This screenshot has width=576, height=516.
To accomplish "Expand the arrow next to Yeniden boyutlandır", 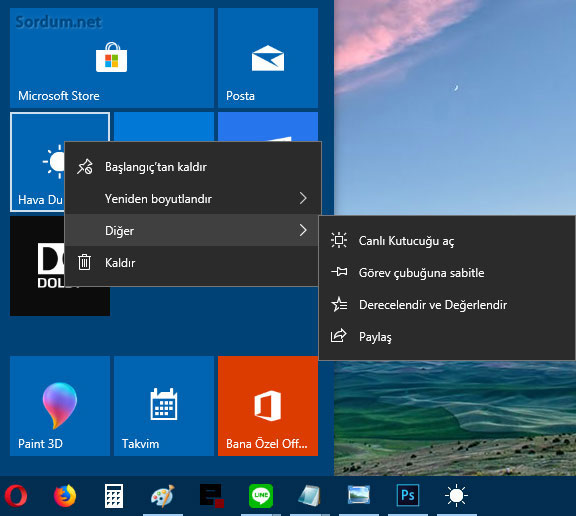I will [303, 198].
